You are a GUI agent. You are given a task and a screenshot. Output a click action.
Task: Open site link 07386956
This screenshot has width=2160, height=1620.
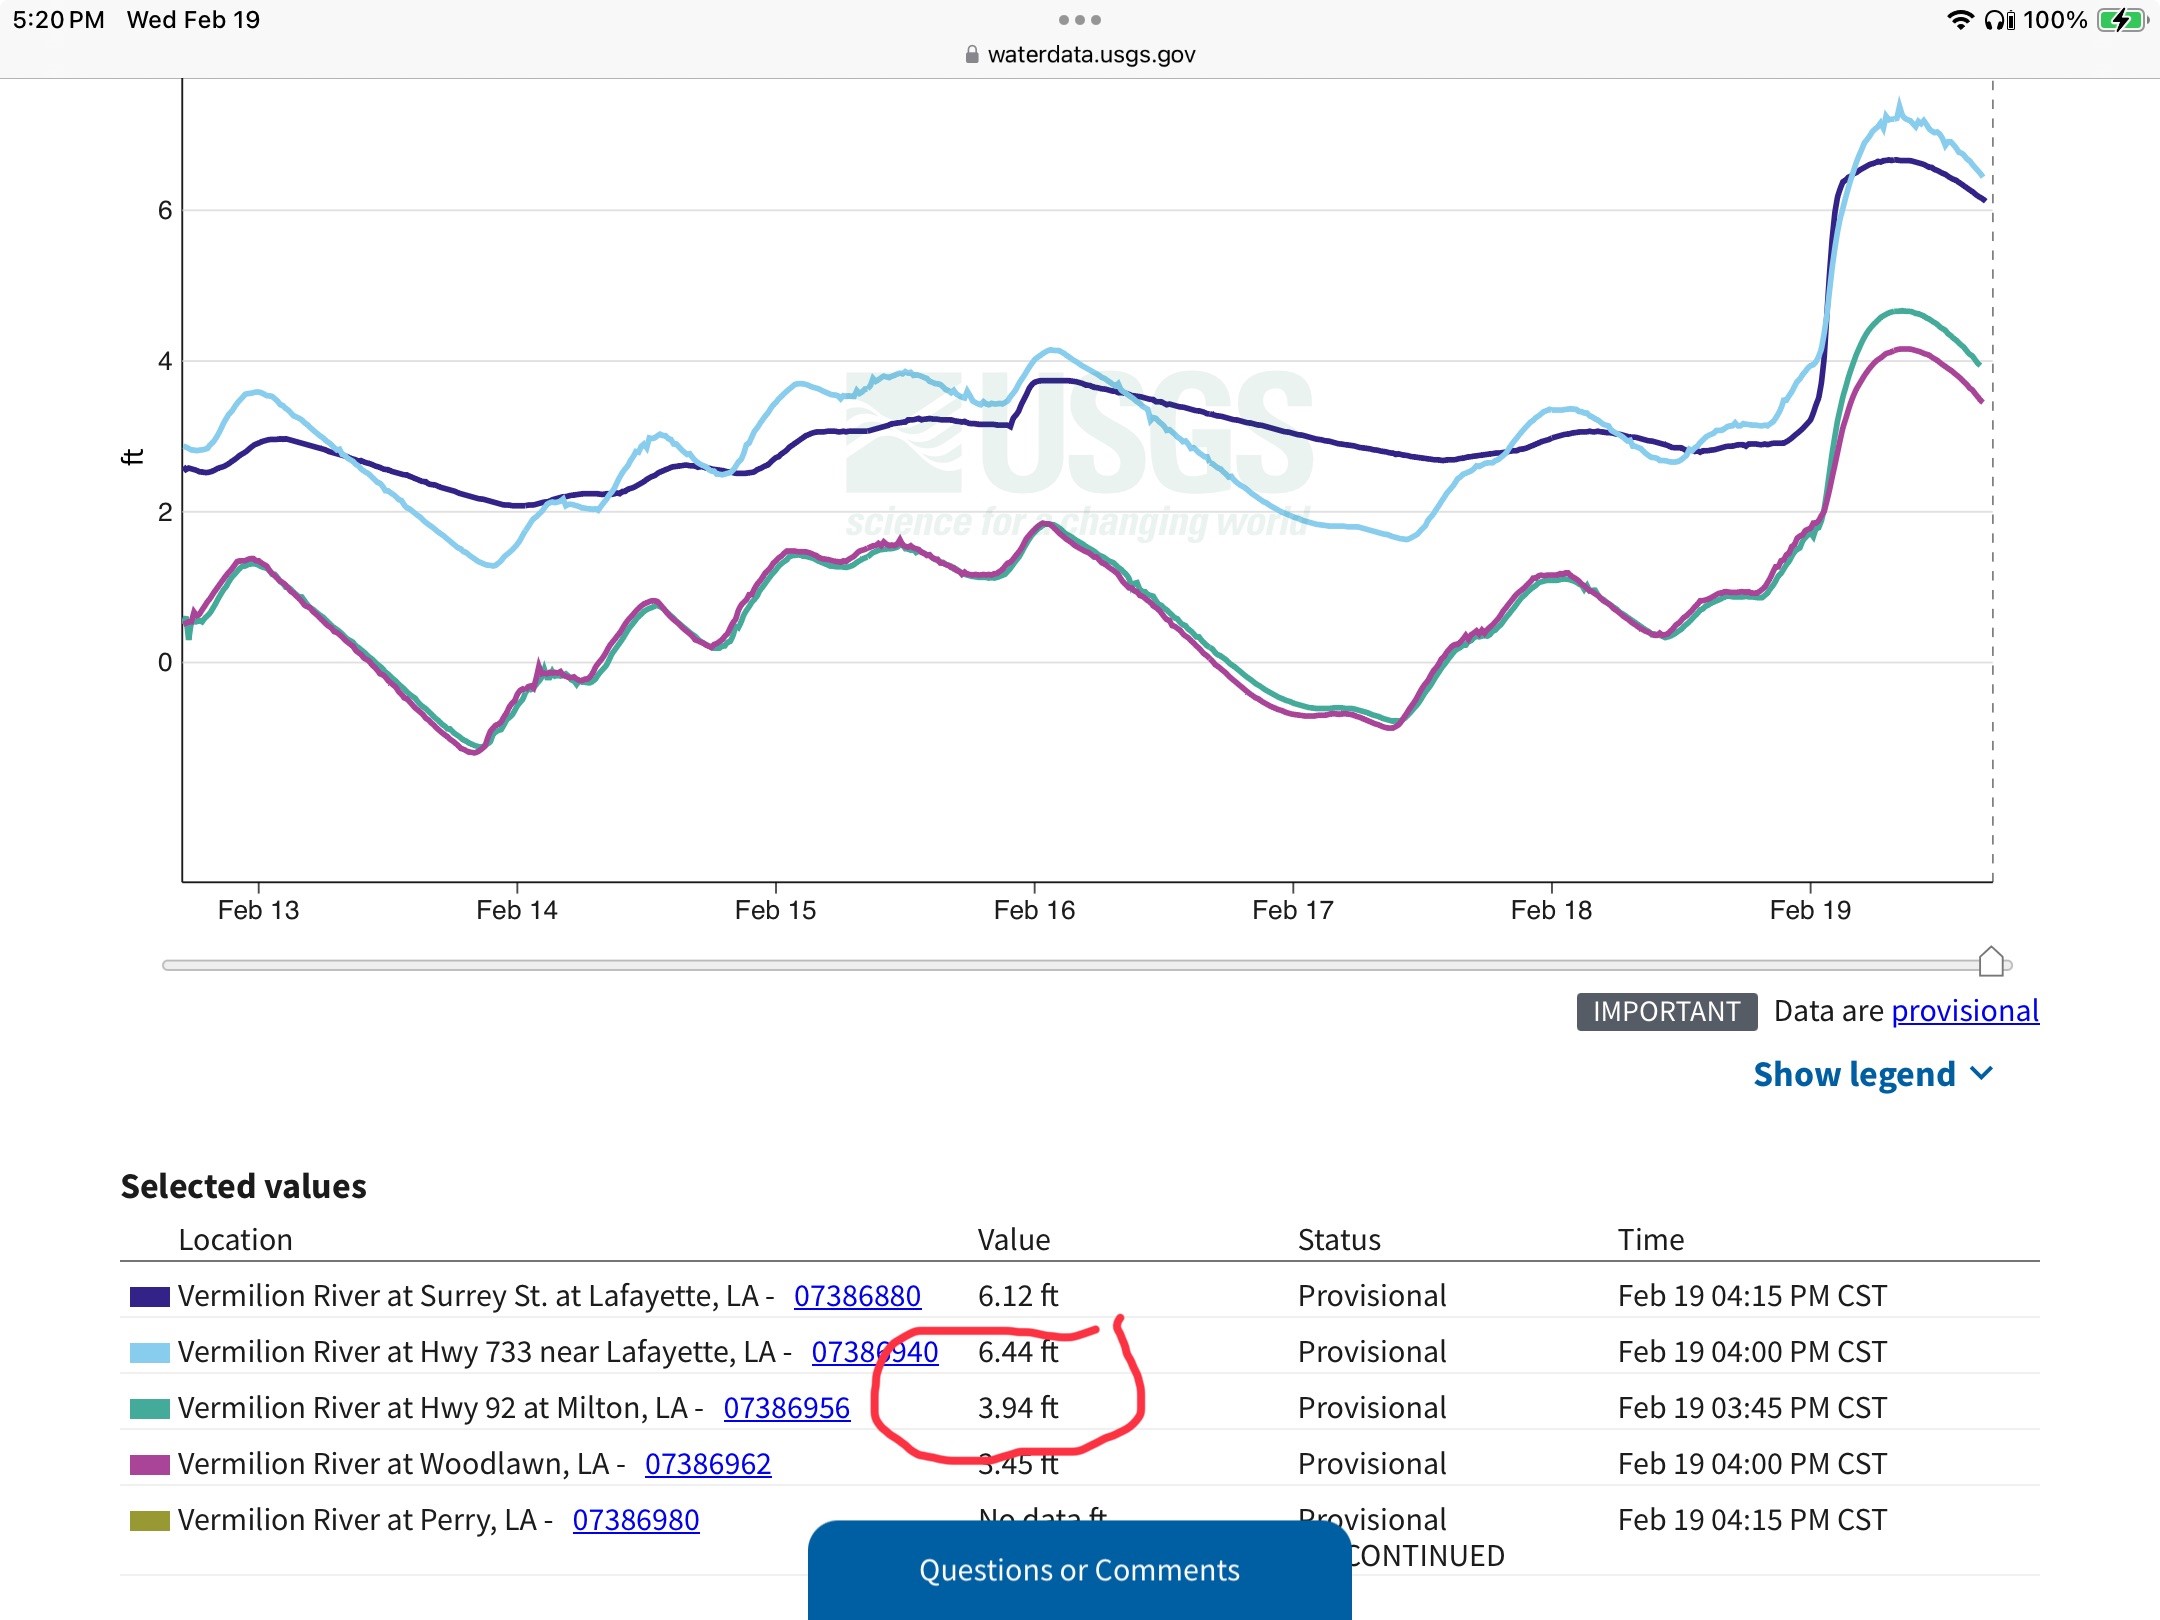click(786, 1408)
